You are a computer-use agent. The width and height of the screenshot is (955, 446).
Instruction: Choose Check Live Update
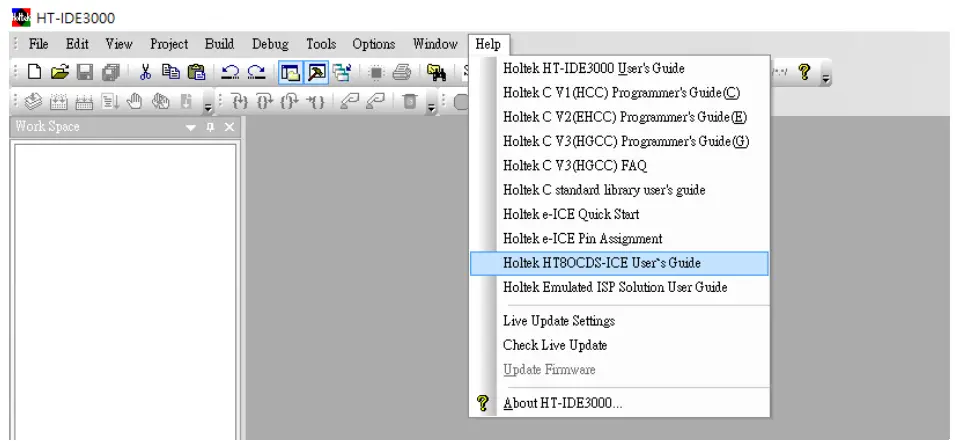(619, 345)
